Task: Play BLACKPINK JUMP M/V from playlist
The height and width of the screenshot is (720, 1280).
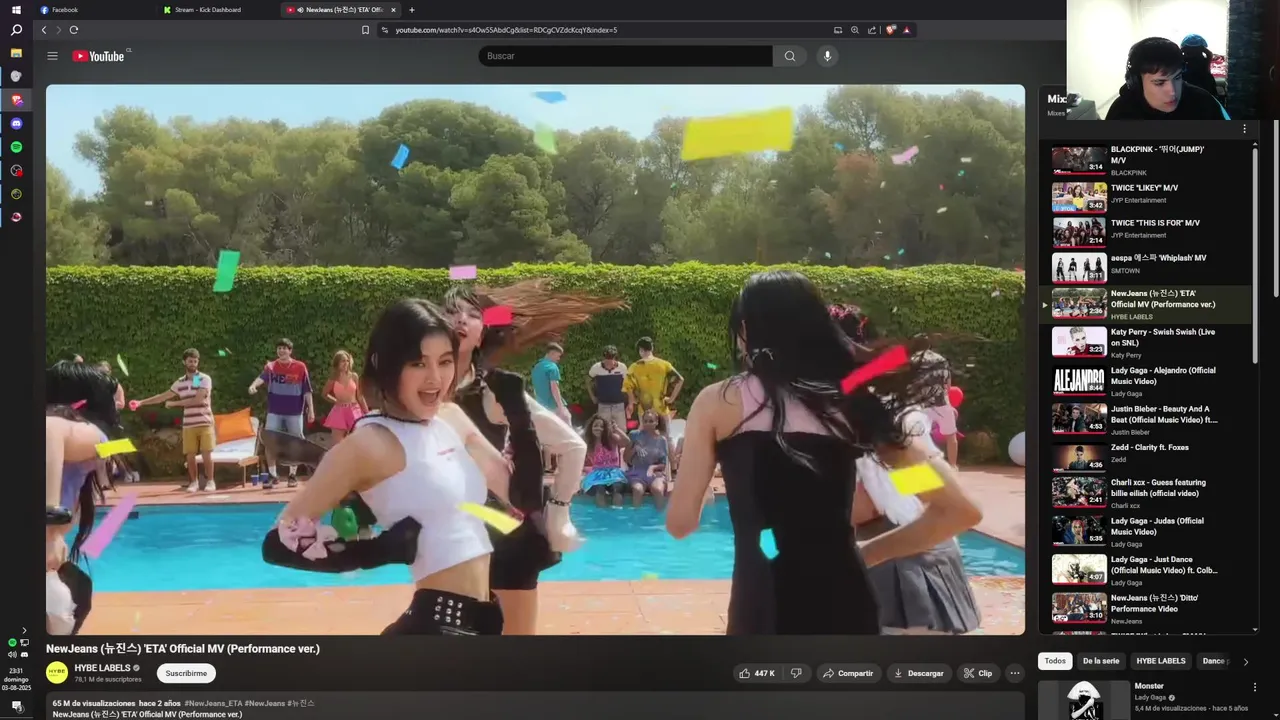Action: (x=1148, y=160)
